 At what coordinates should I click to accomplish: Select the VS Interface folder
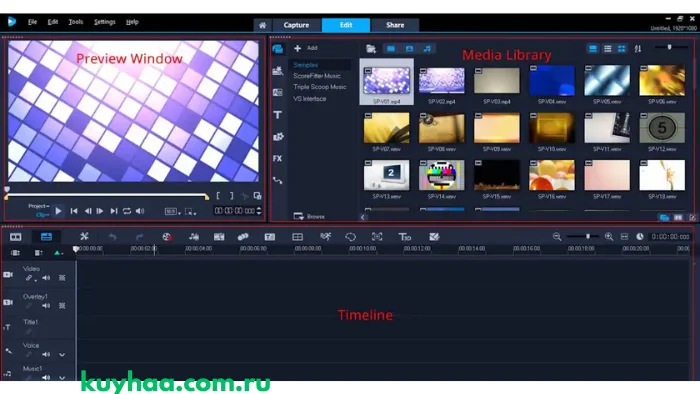click(310, 99)
